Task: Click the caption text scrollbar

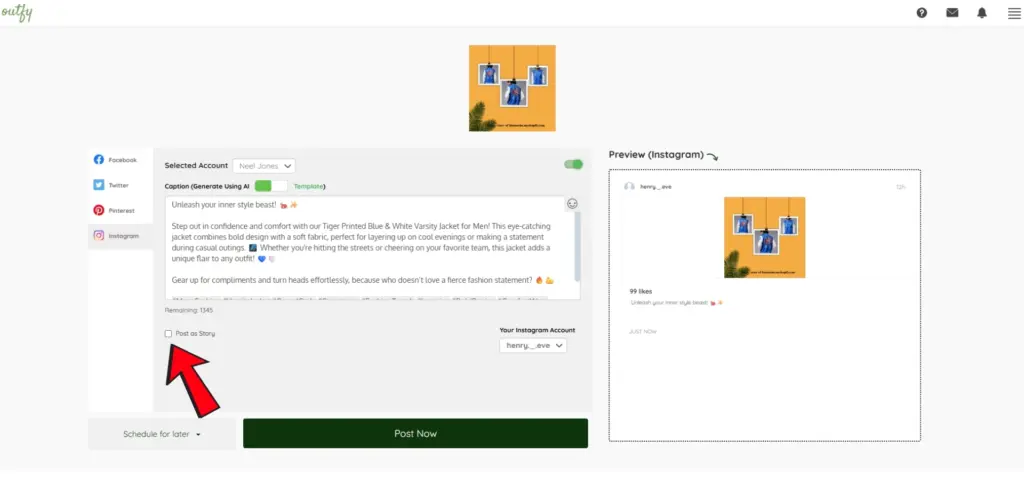Action: (578, 240)
